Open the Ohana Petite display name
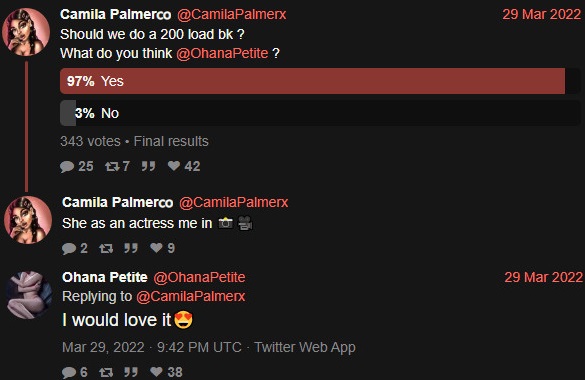This screenshot has width=585, height=380. [x=105, y=277]
